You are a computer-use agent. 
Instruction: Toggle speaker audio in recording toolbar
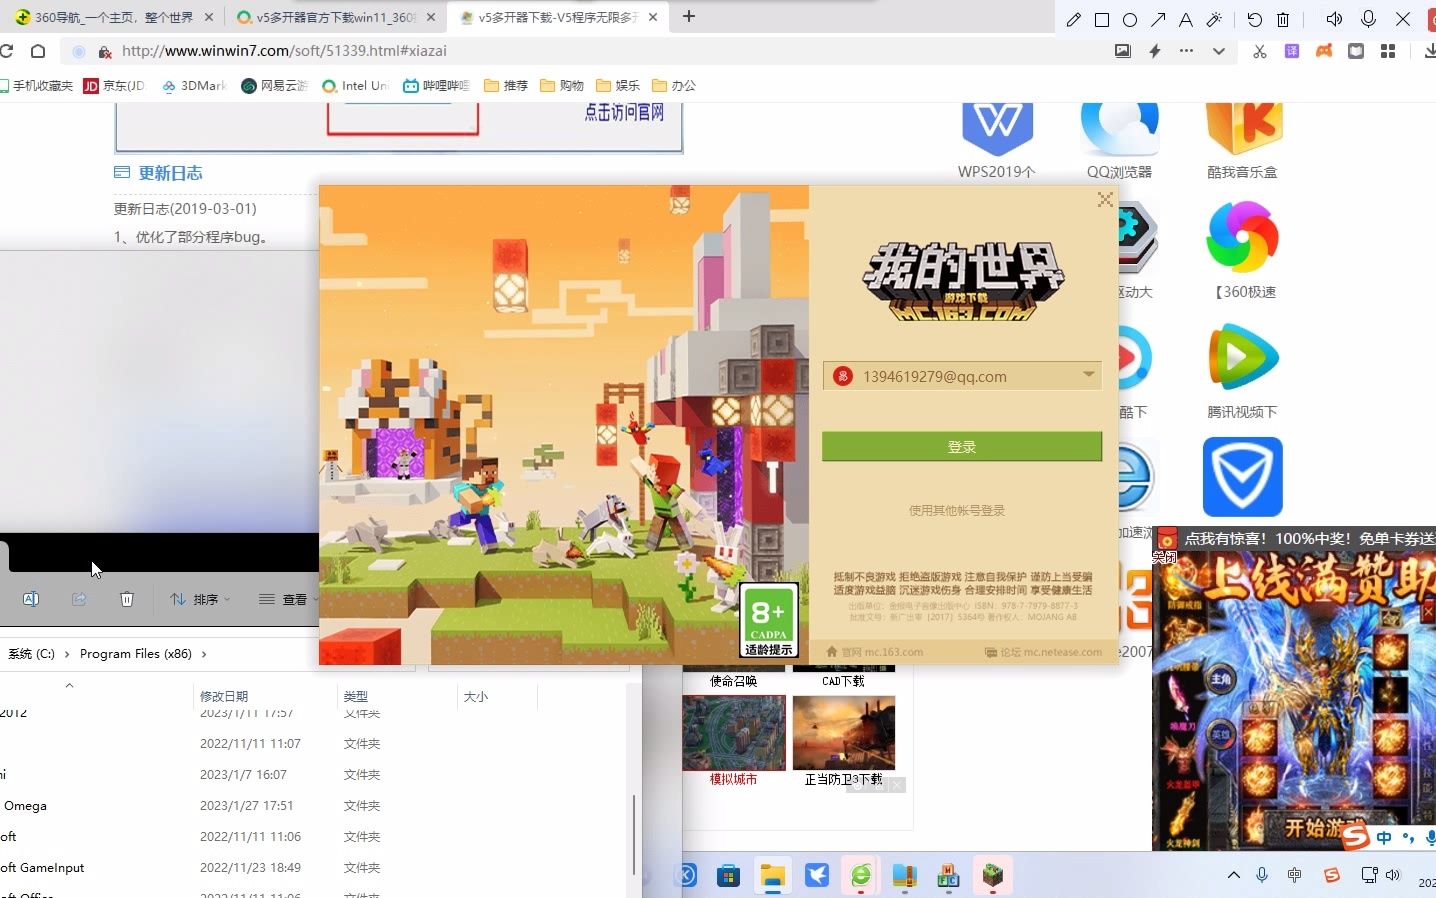pyautogui.click(x=1334, y=19)
